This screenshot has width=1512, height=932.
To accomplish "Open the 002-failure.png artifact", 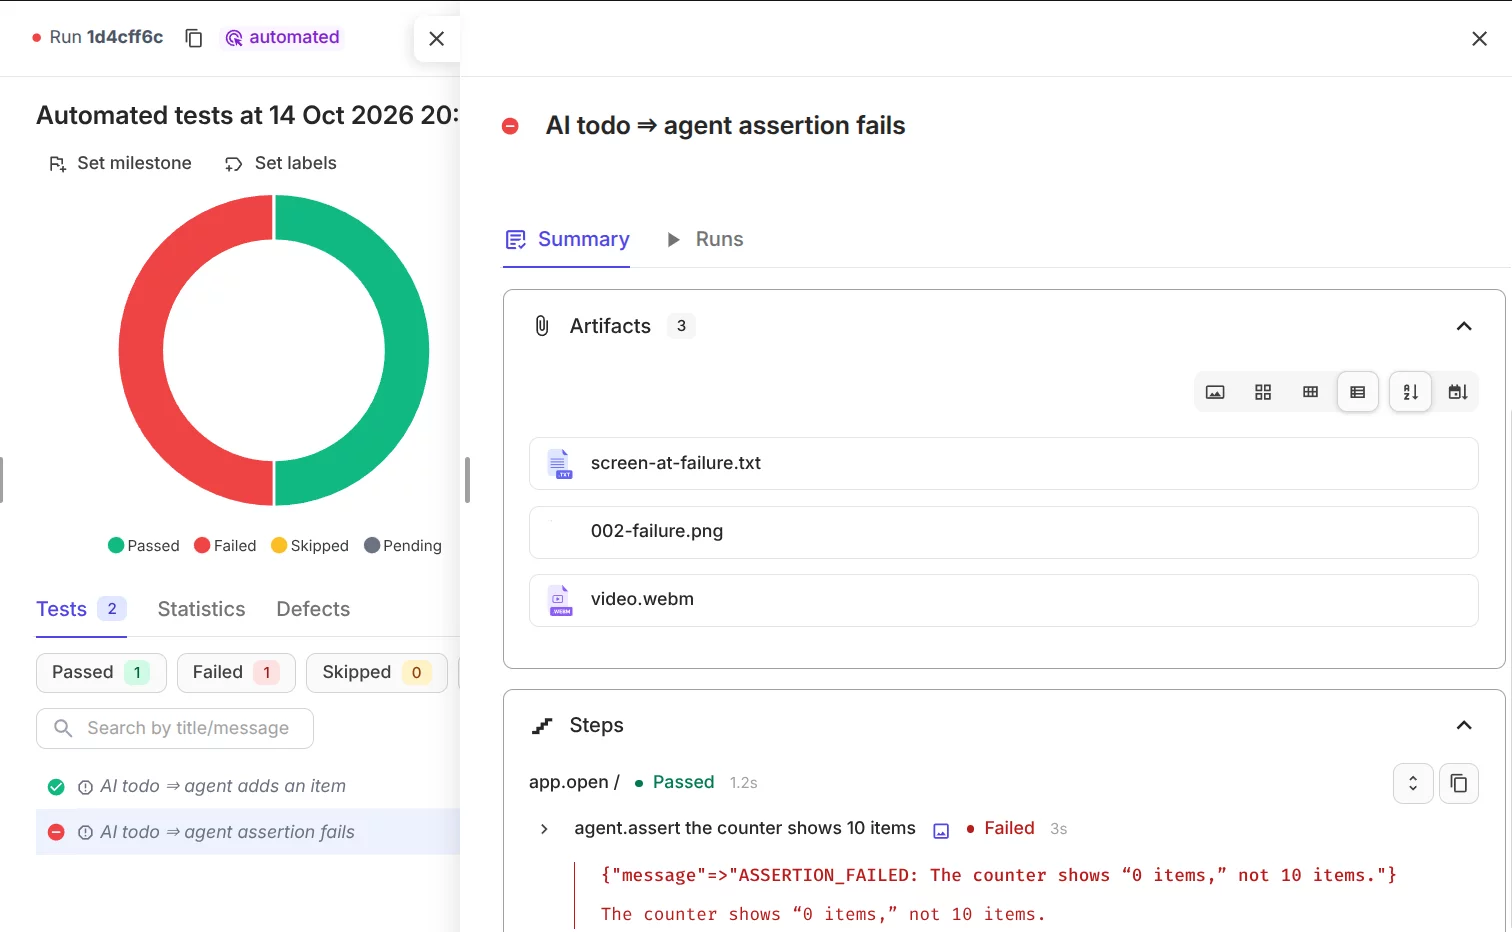I will point(1004,532).
